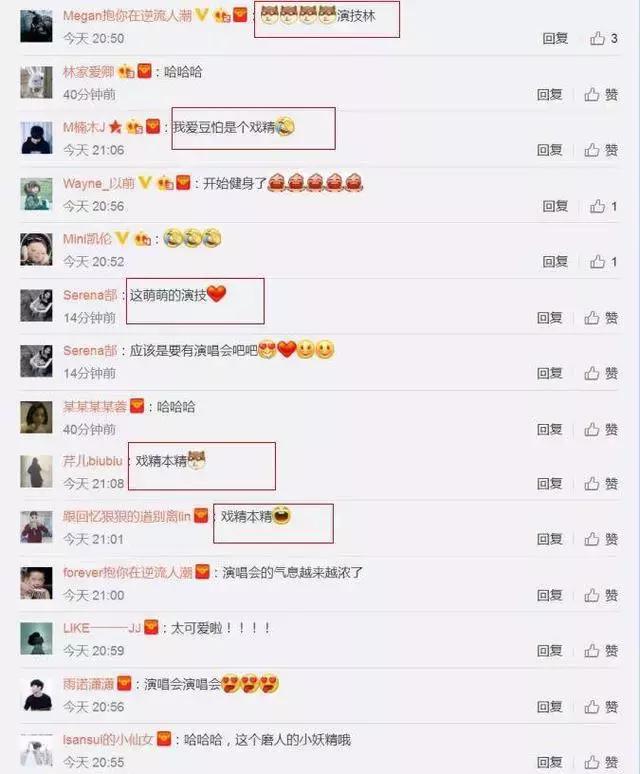Like the 太可爱啦 comment by LIKE——JJ
This screenshot has height=774, width=640.
[x=592, y=651]
